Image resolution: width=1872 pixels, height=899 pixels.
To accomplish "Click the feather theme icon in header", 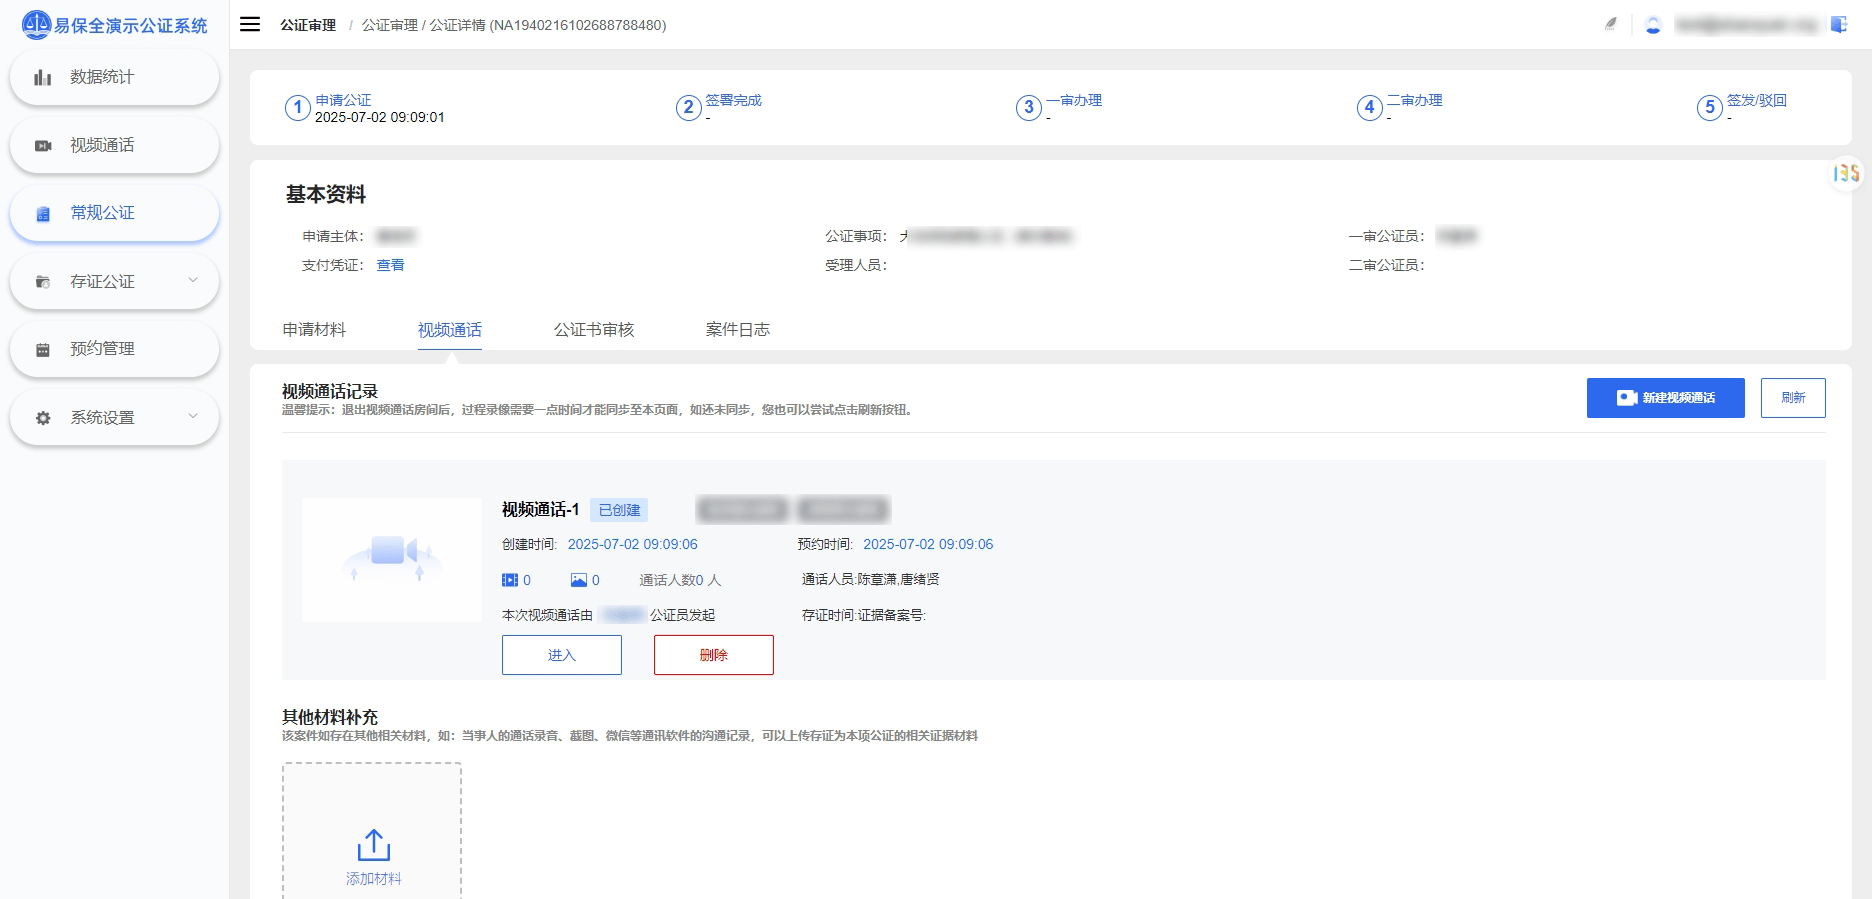I will [x=1610, y=25].
